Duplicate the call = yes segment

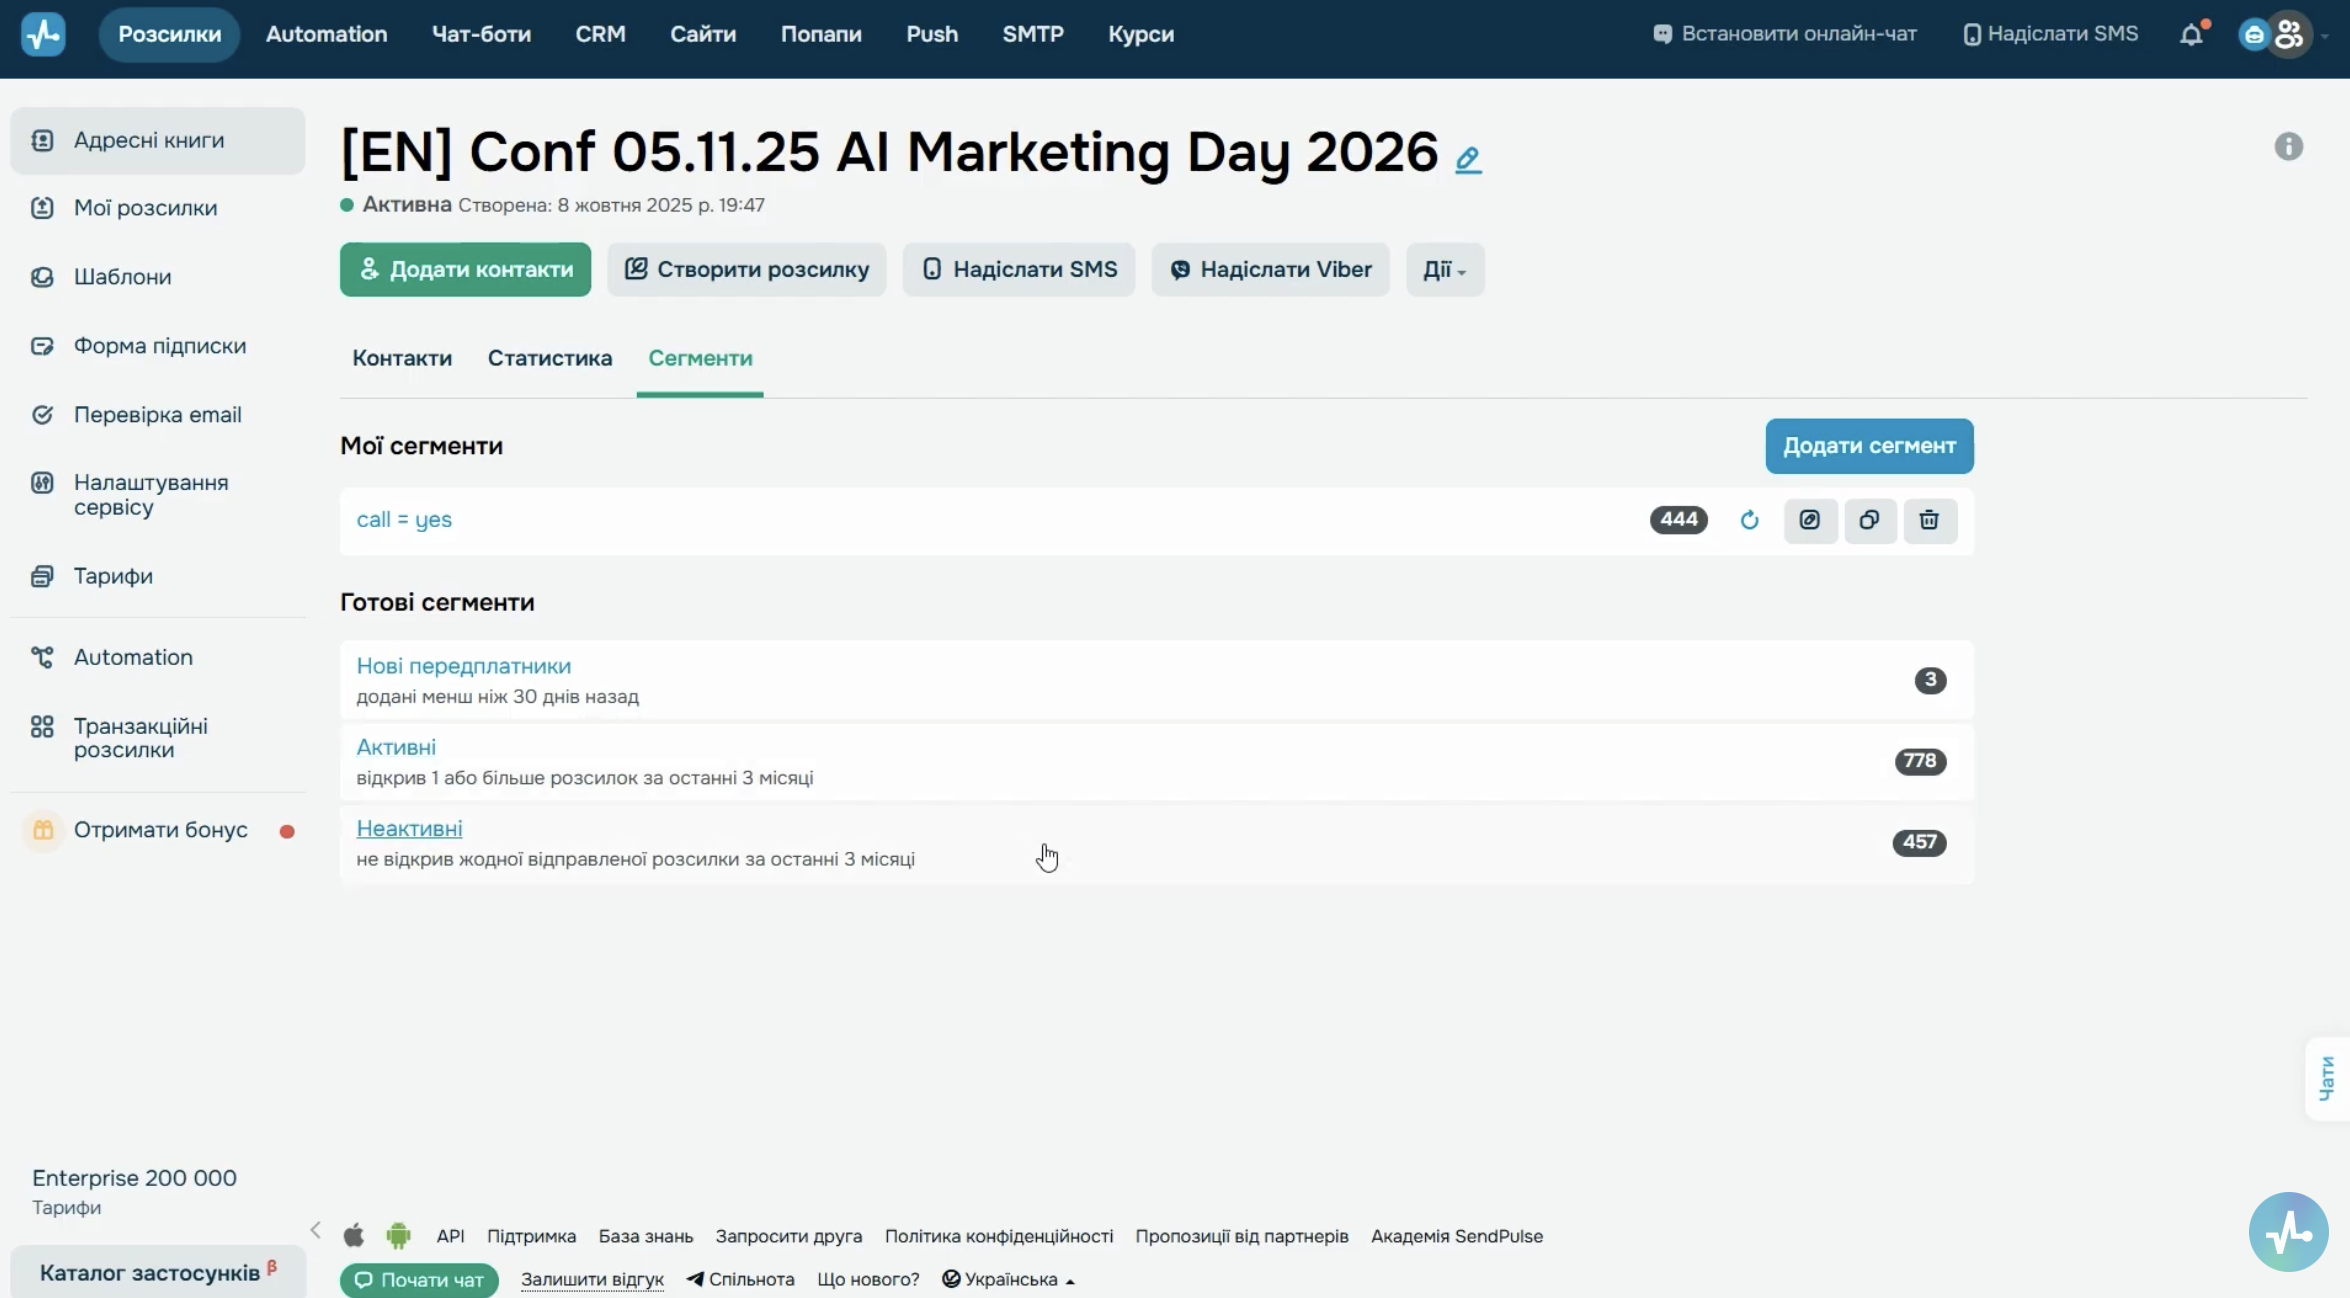coord(1870,520)
